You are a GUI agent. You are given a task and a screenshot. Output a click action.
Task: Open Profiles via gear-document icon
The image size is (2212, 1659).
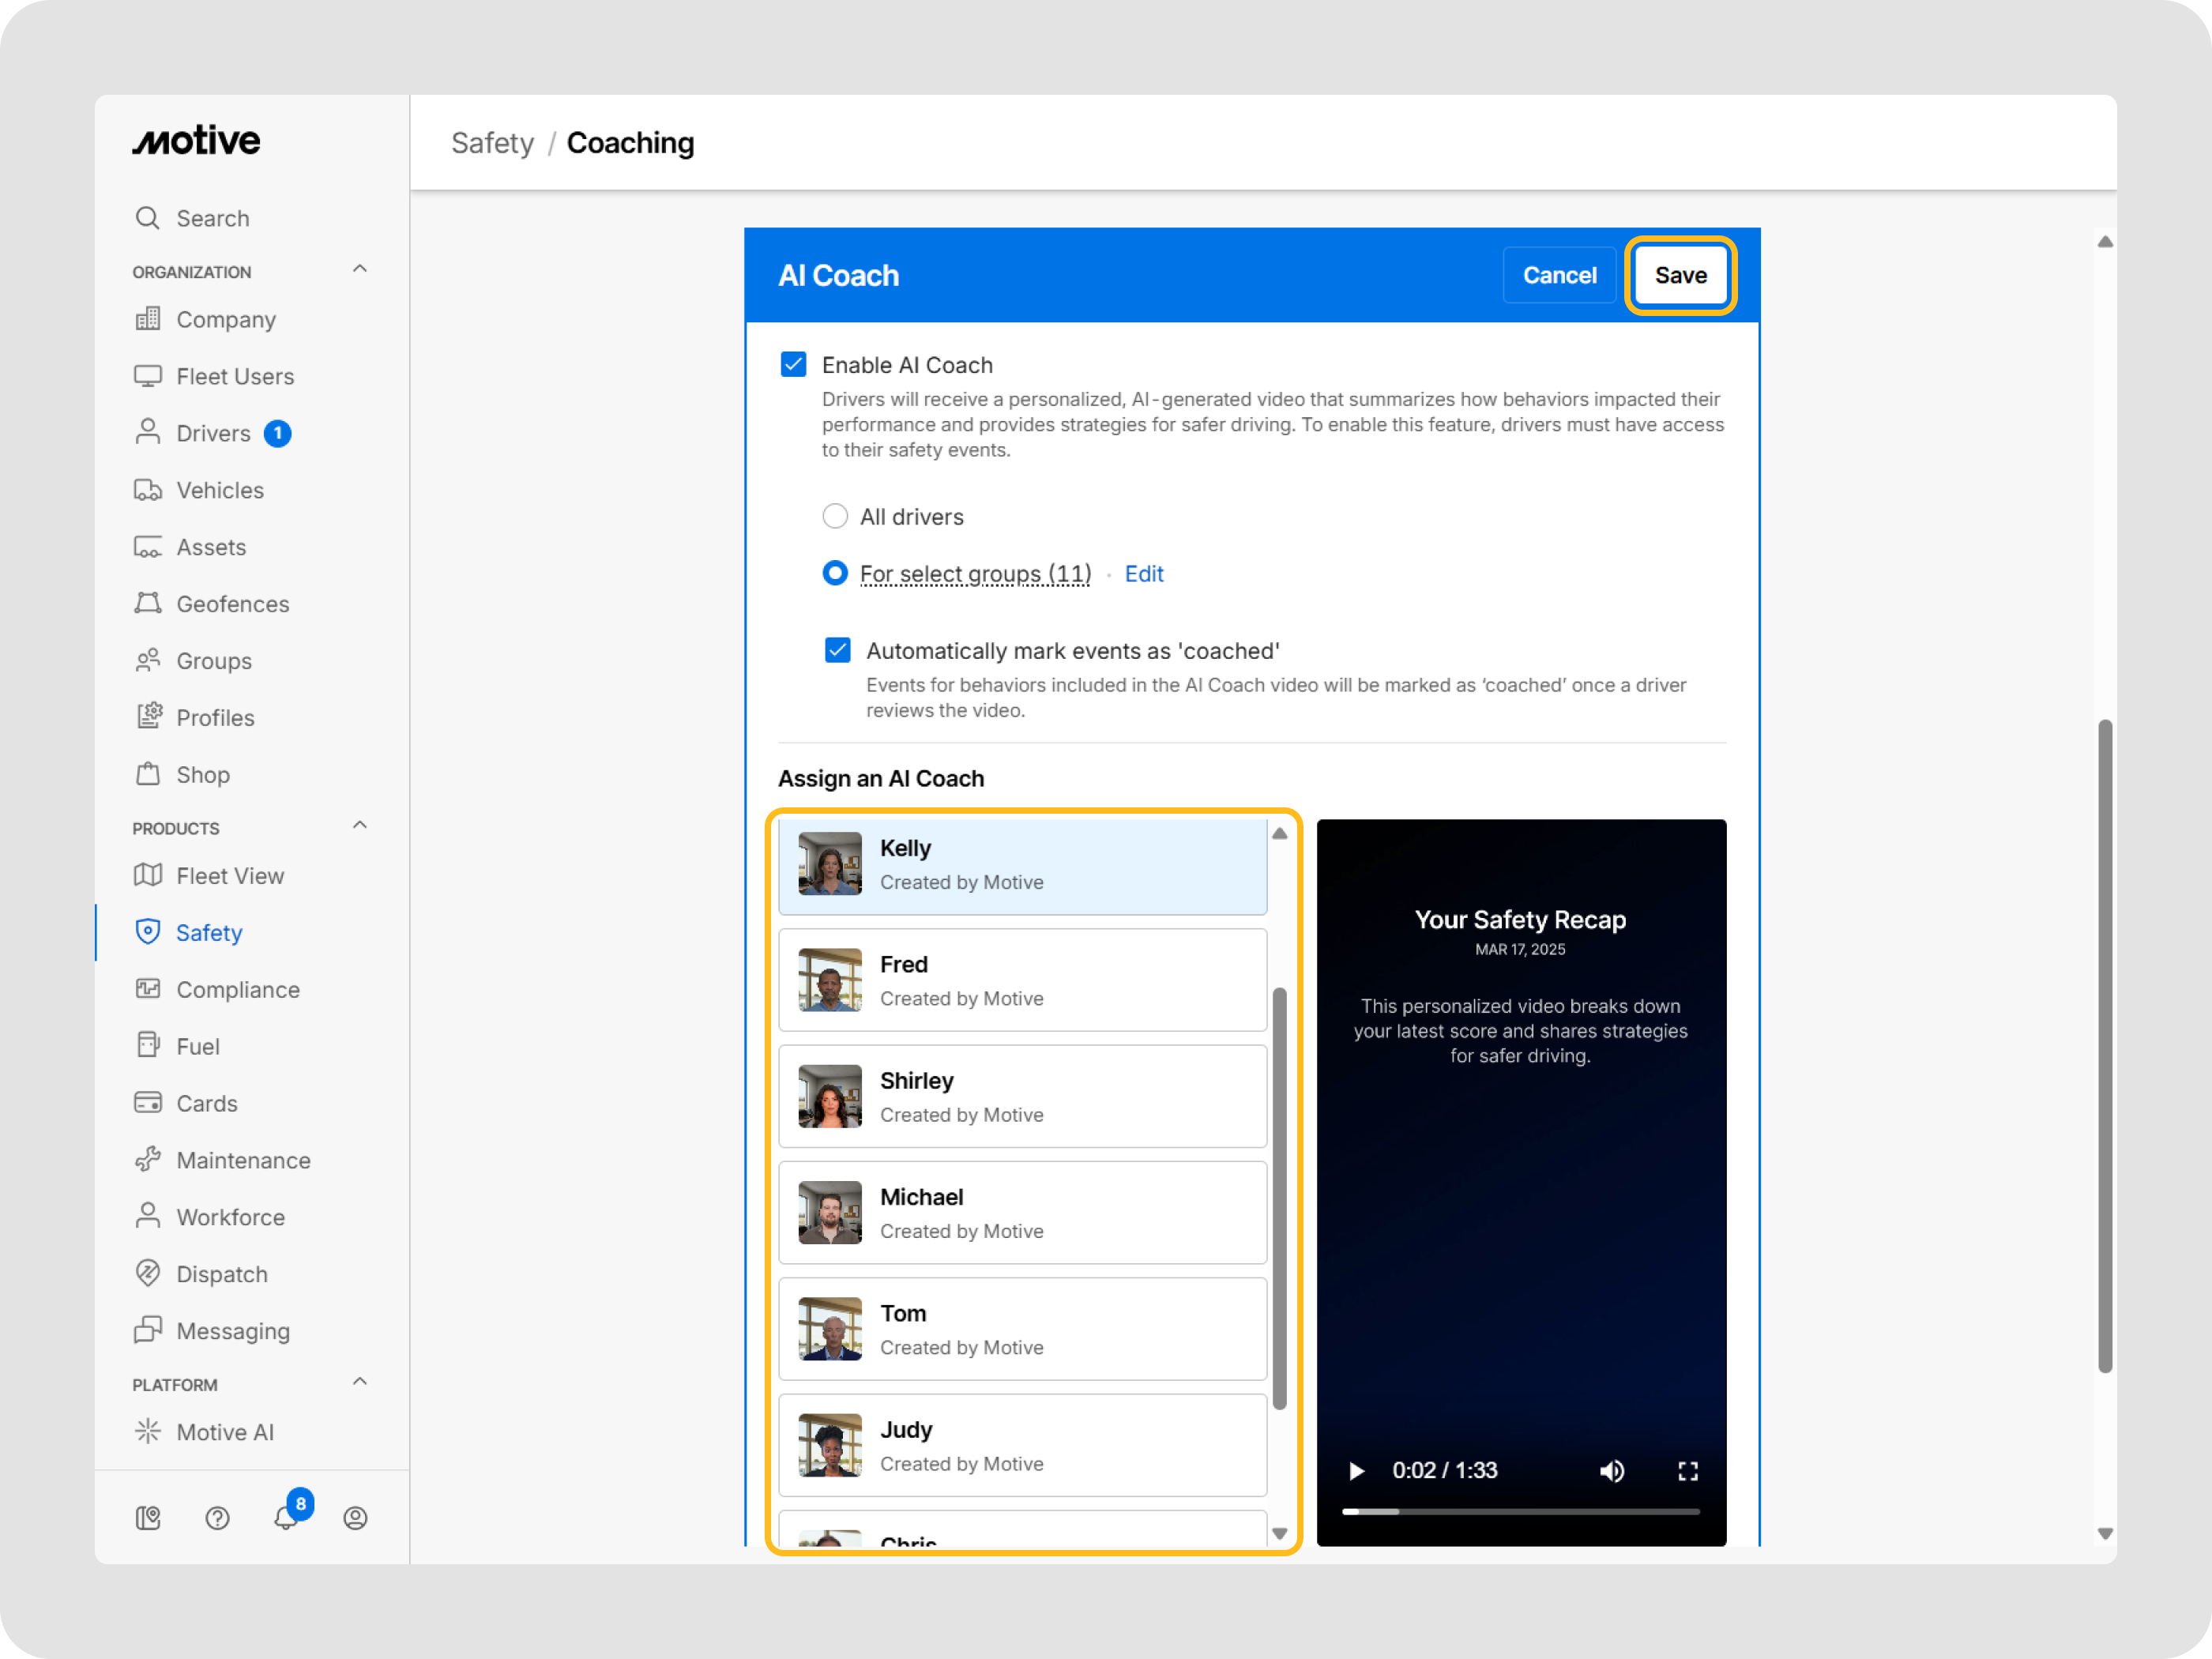click(x=148, y=717)
